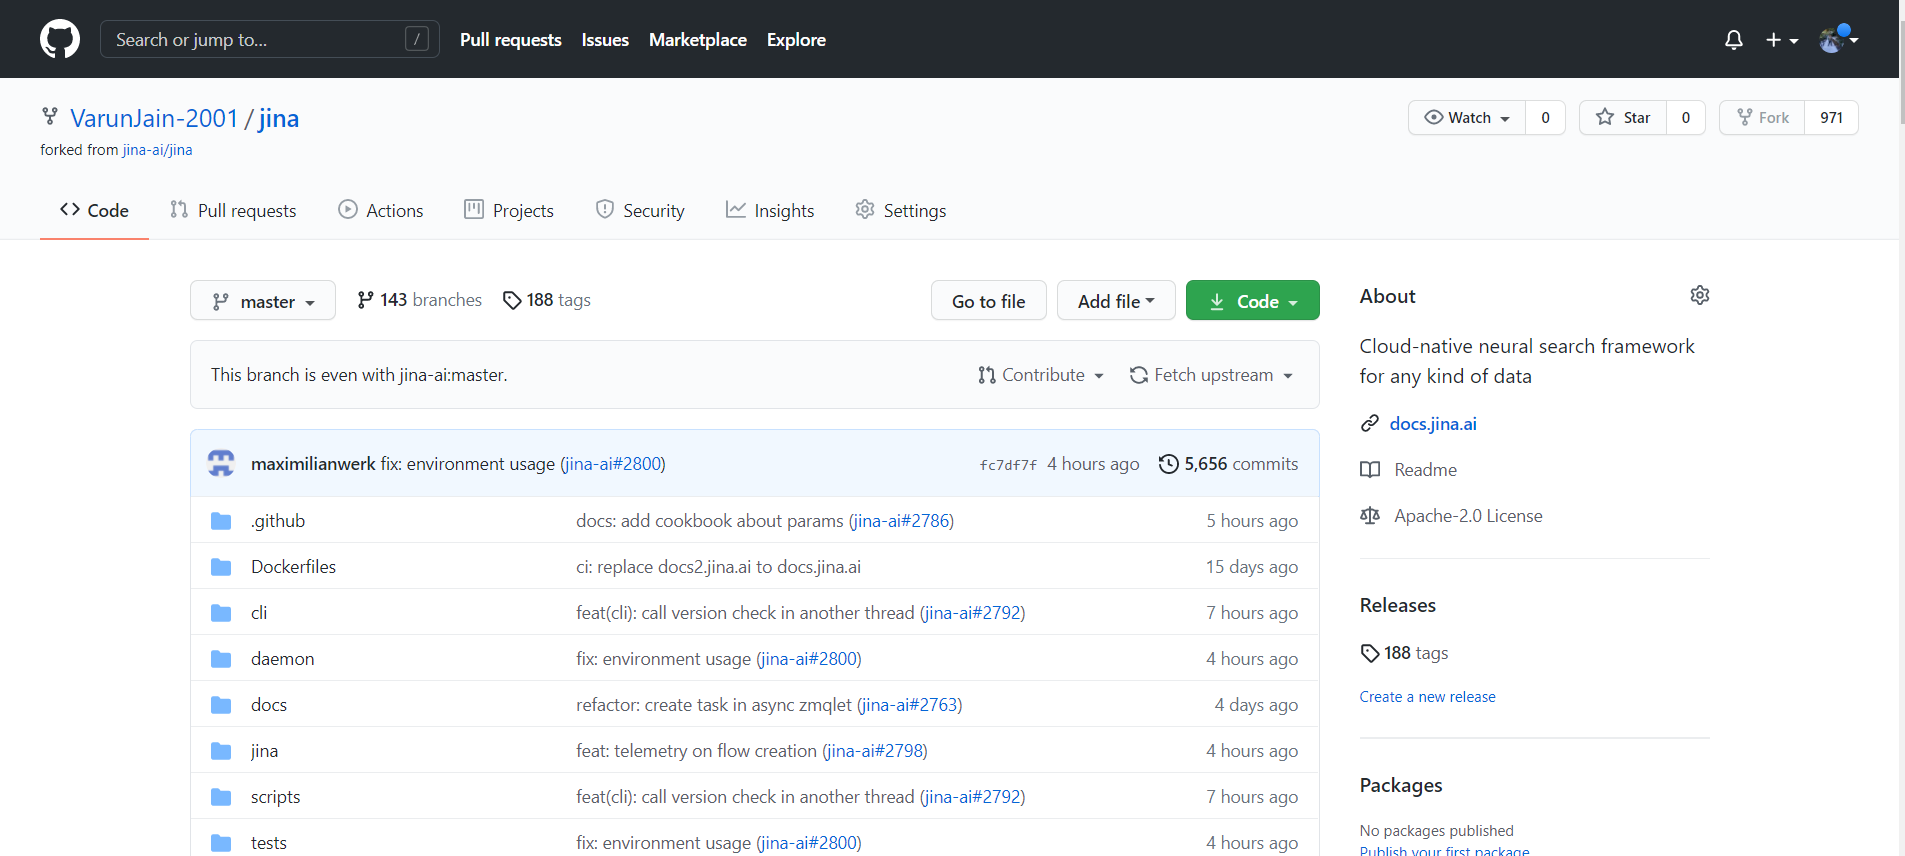Image resolution: width=1905 pixels, height=856 pixels.
Task: Expand the Add file dropdown
Action: [x=1116, y=301]
